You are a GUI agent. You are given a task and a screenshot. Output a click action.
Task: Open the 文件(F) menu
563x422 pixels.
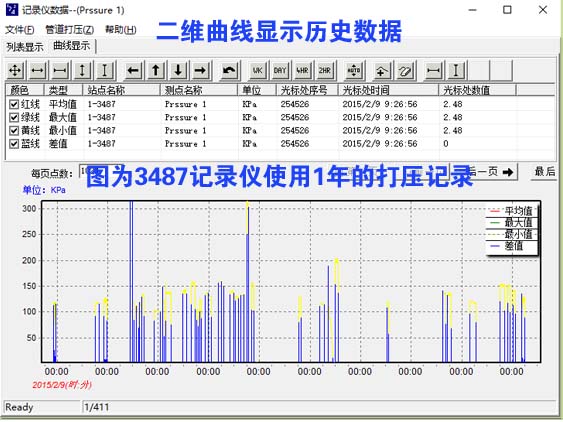(20, 29)
